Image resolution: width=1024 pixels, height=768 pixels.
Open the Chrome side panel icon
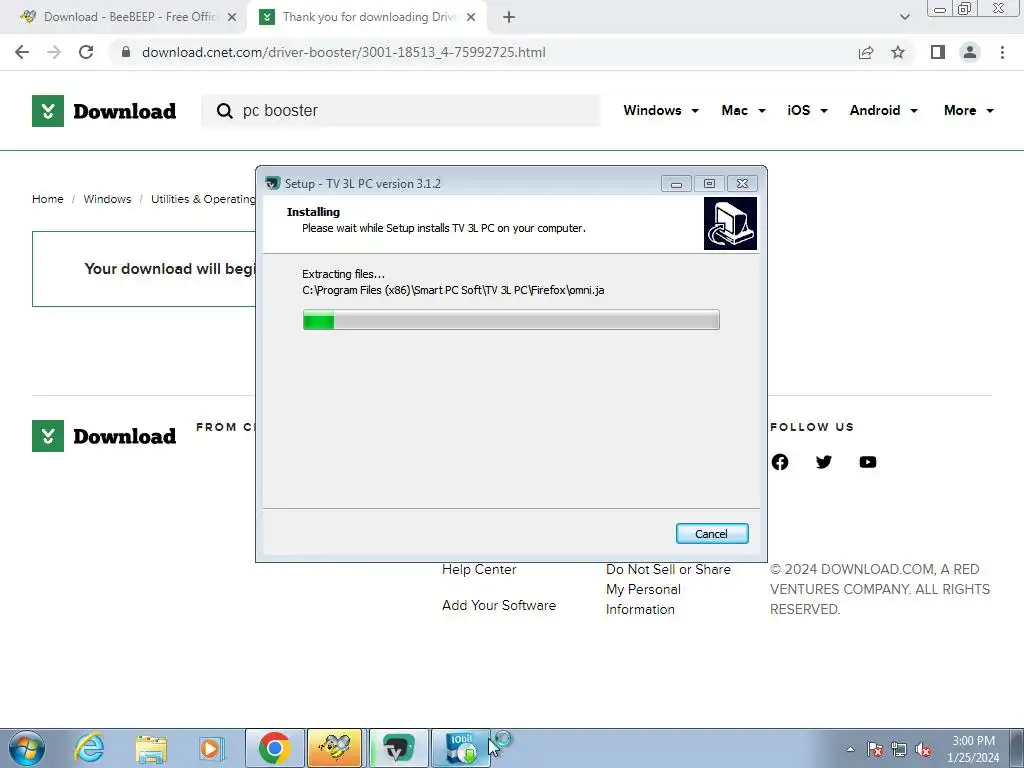[938, 52]
